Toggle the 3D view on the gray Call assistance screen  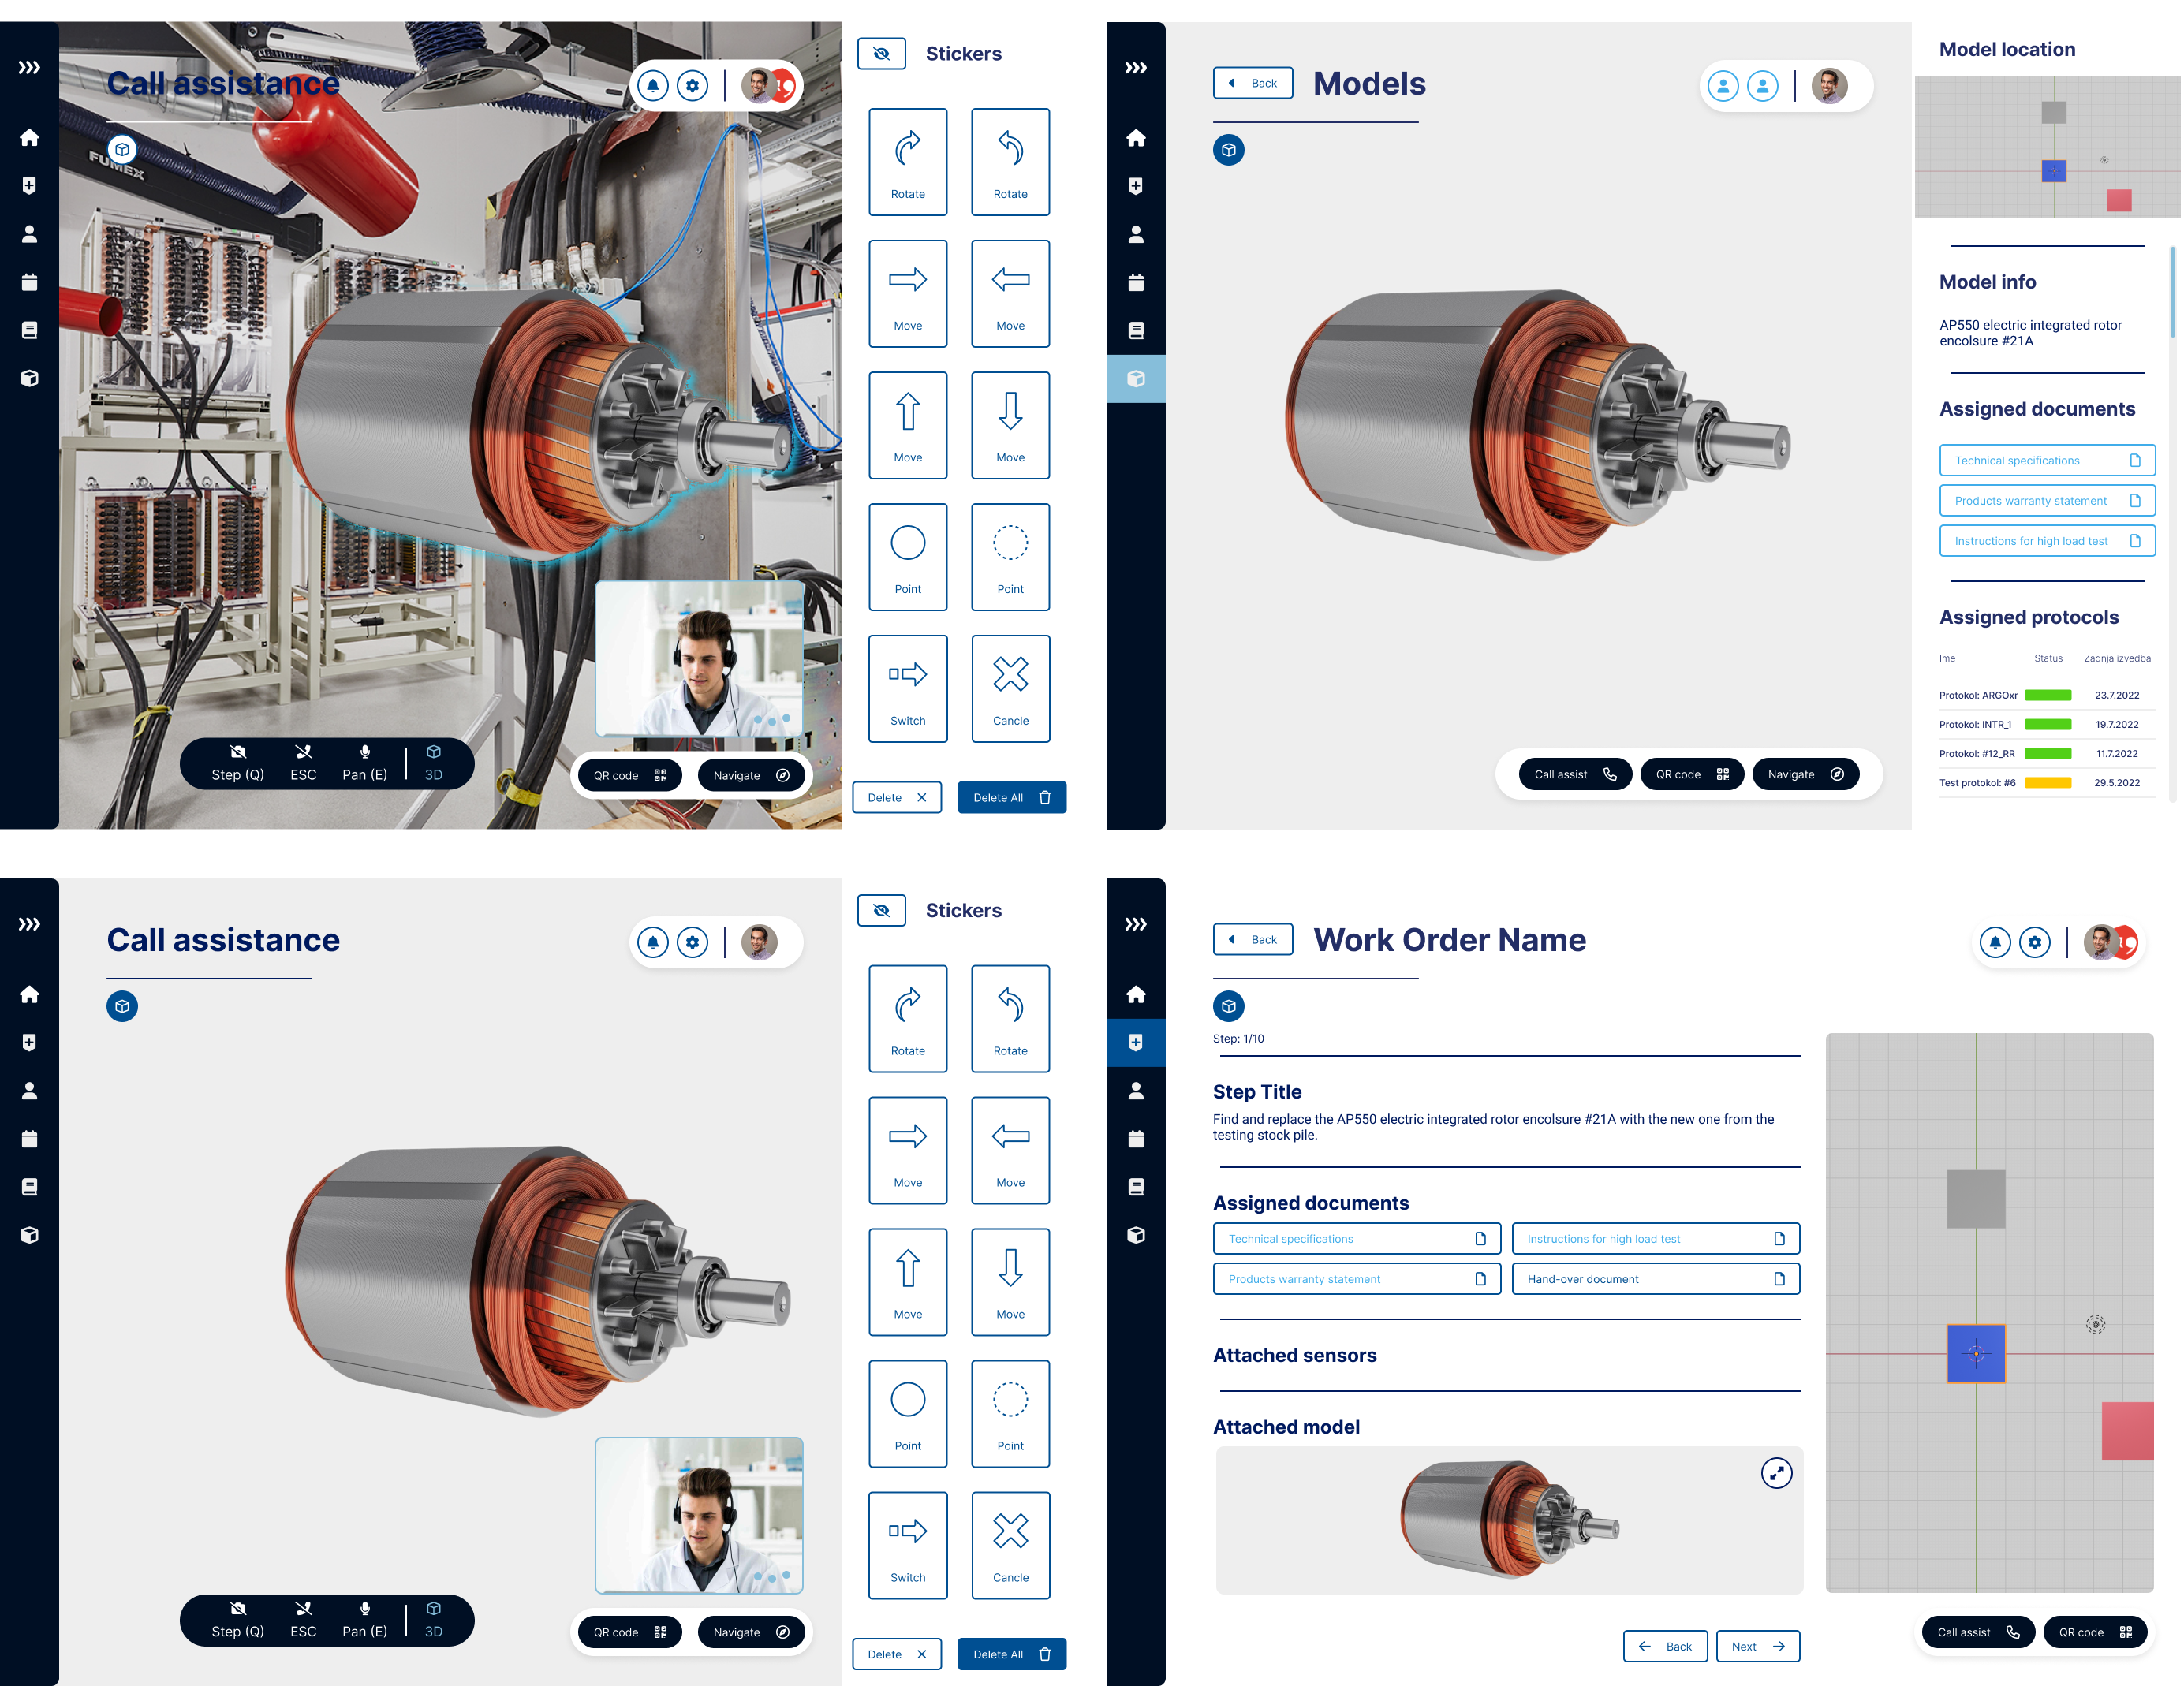433,1620
